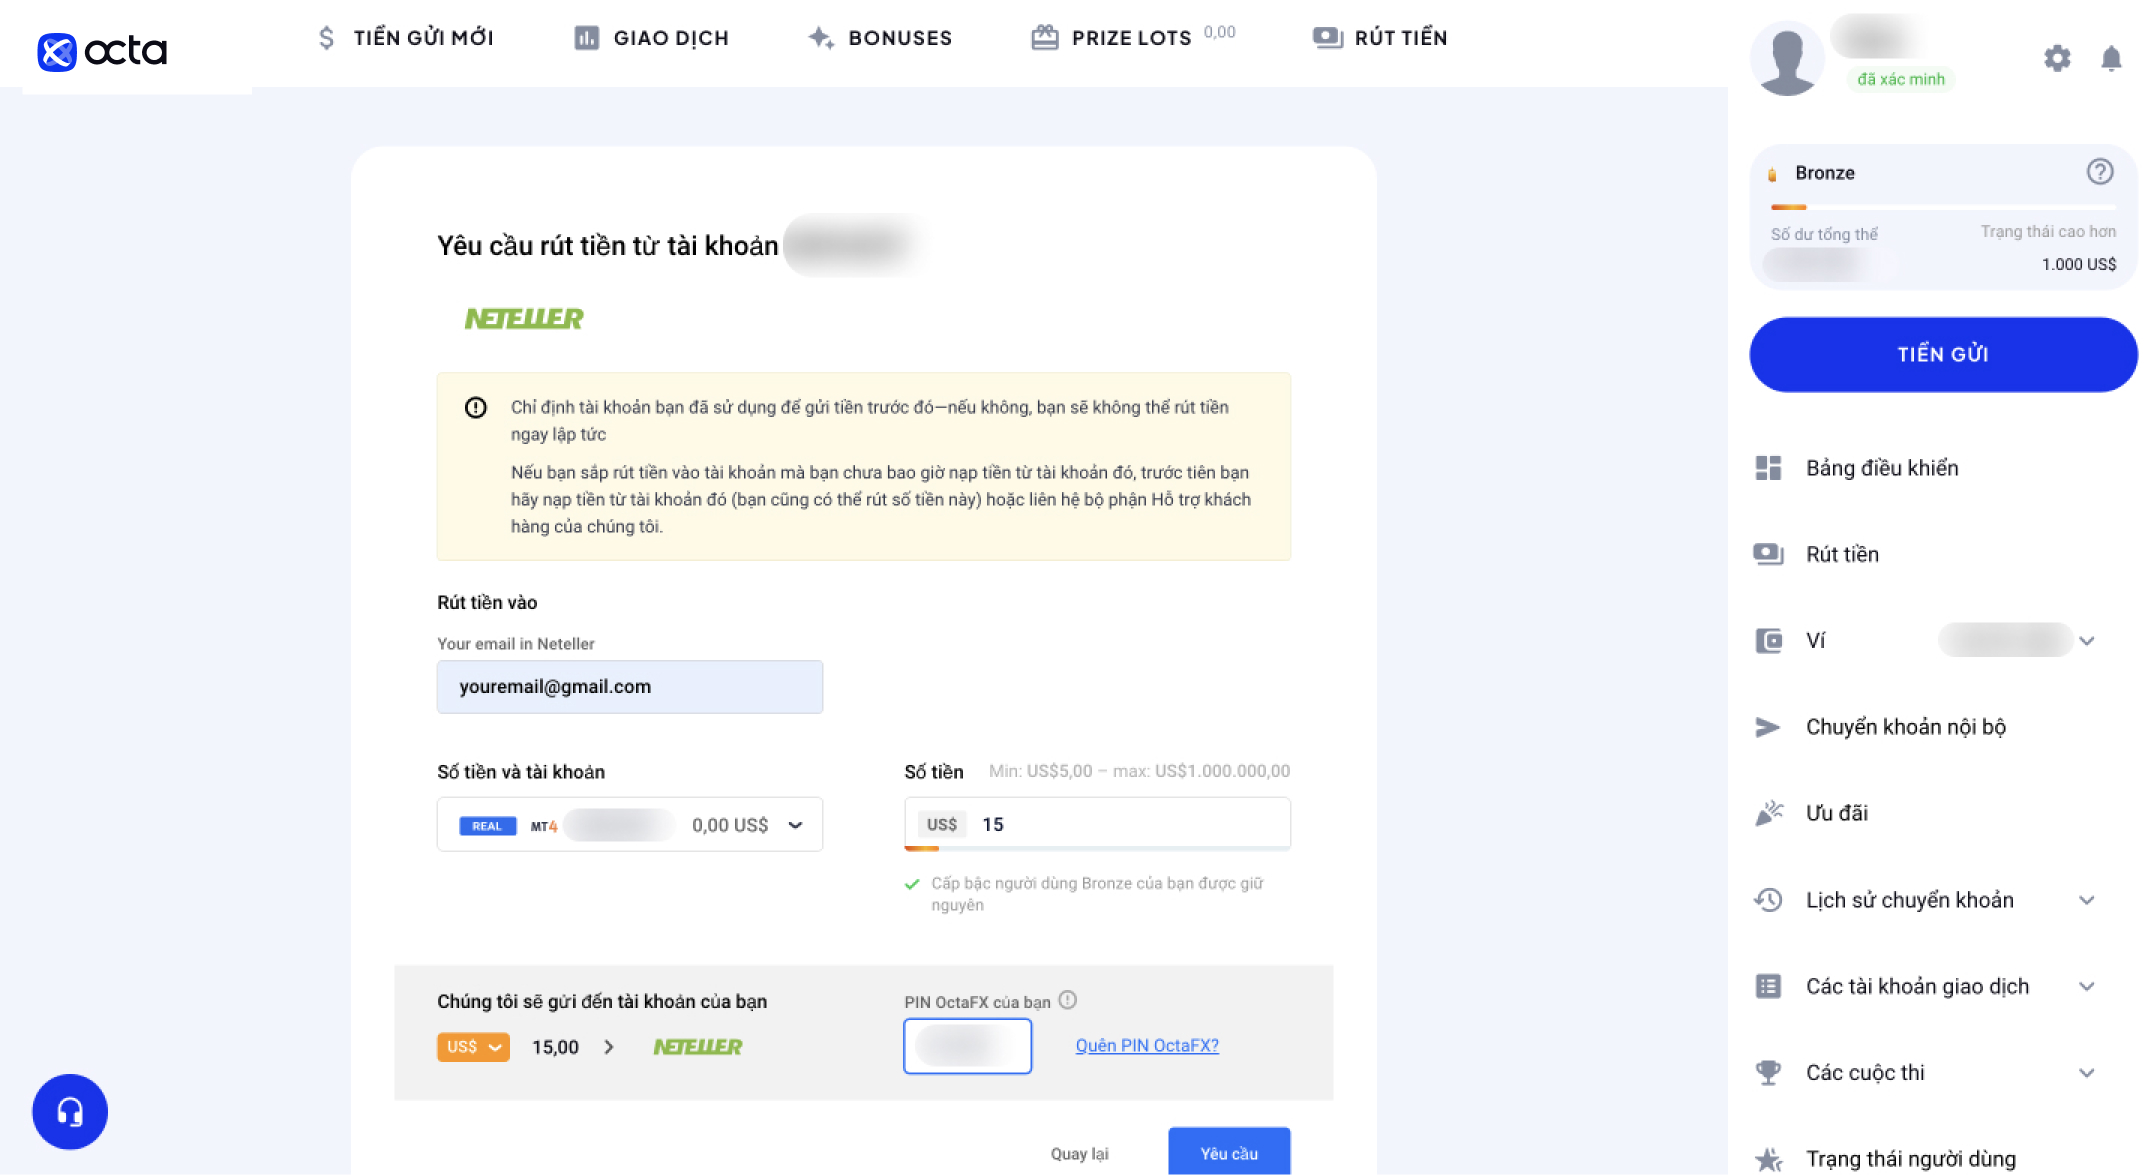Click the Quay lại back link
This screenshot has width=2144, height=1175.
[1079, 1153]
